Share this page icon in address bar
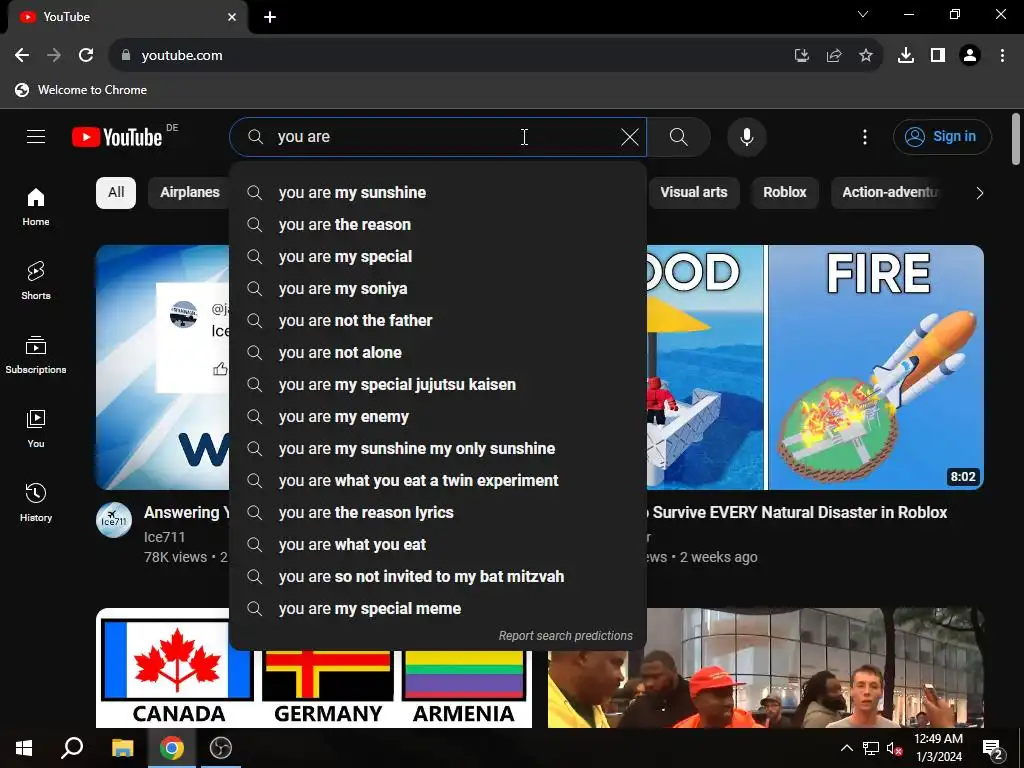The width and height of the screenshot is (1024, 768). [x=834, y=56]
